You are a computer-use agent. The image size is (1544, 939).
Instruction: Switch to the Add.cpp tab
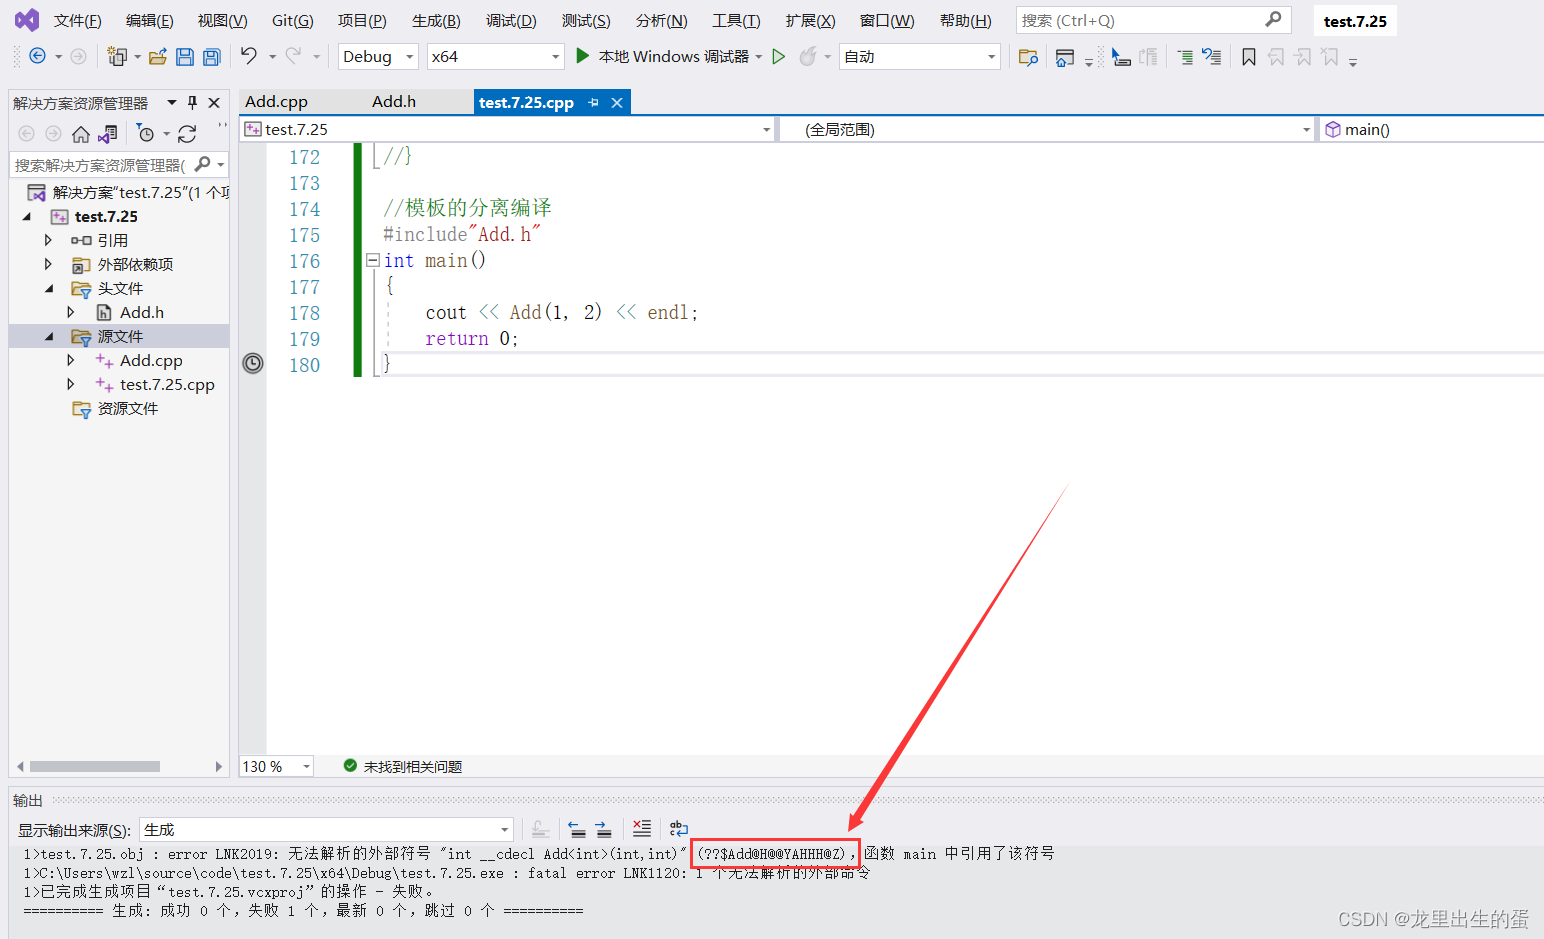pos(277,102)
